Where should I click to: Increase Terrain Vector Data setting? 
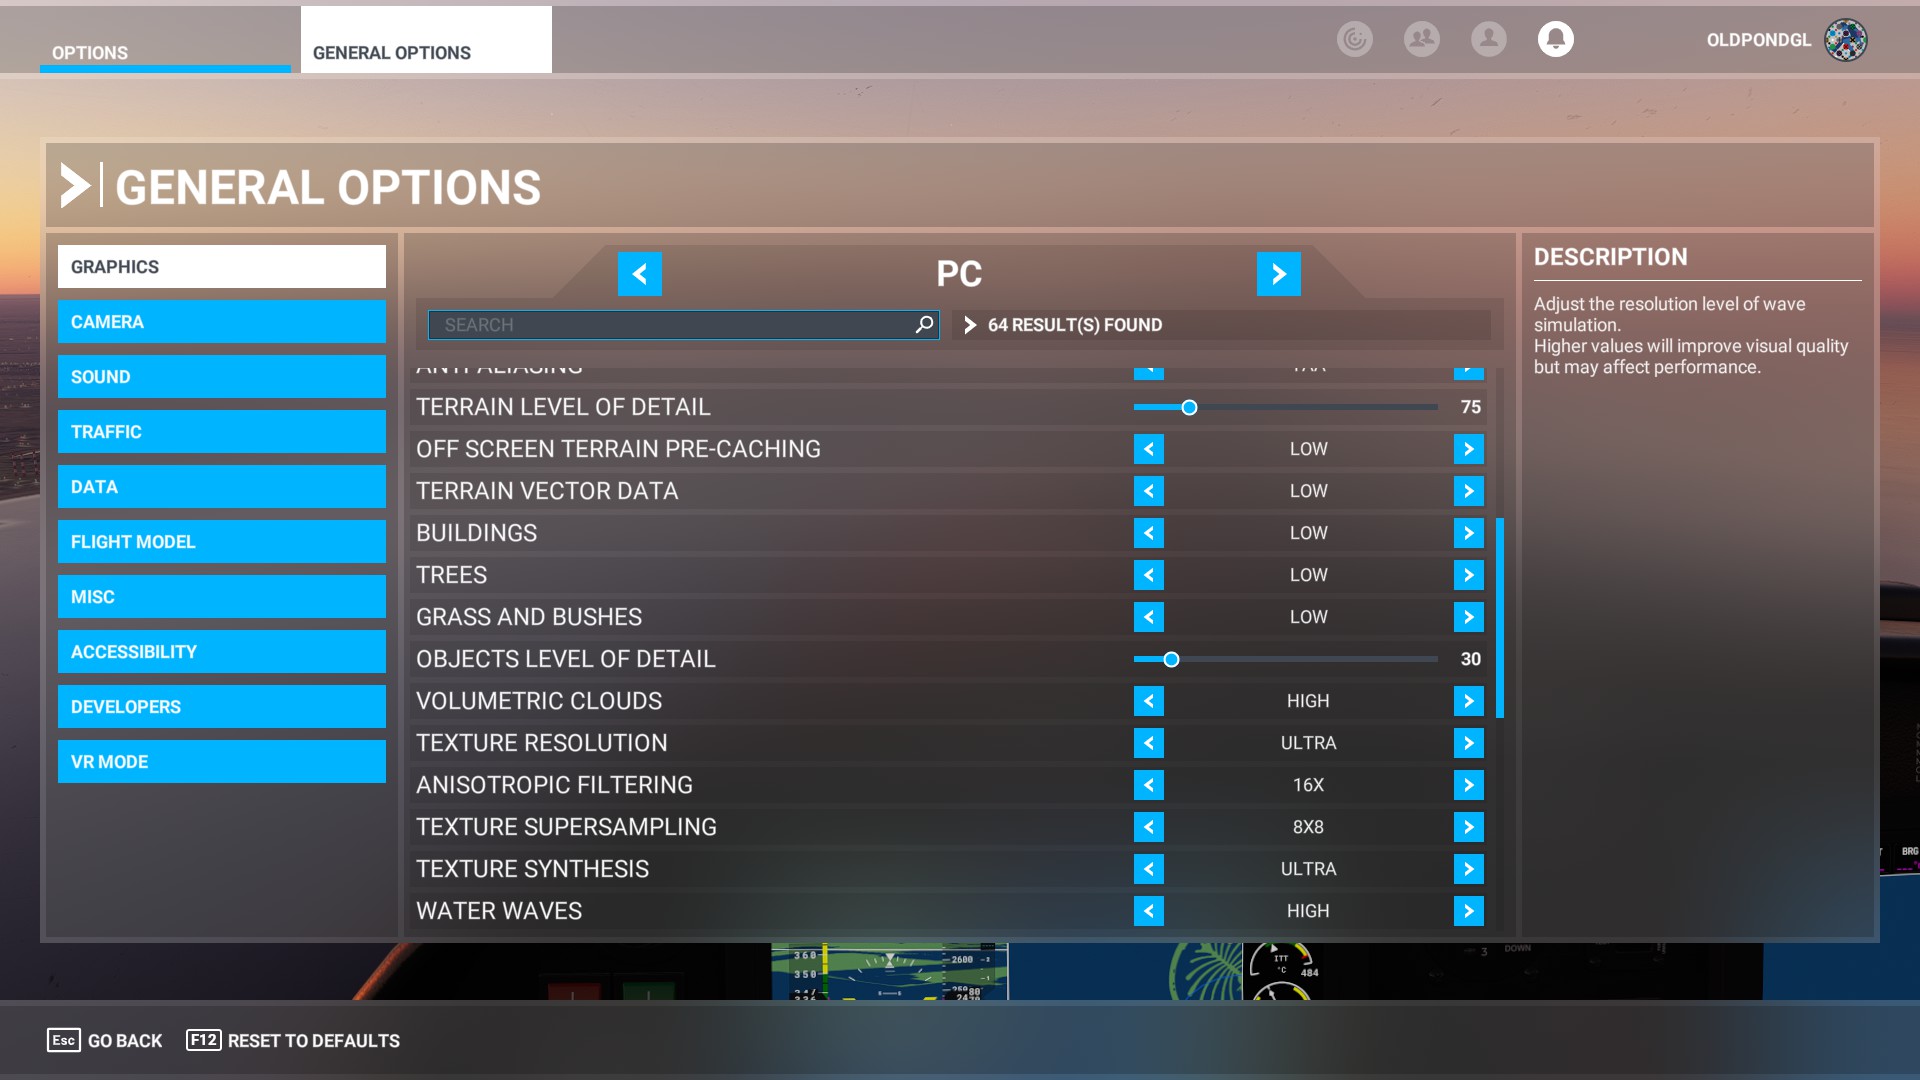coord(1469,491)
